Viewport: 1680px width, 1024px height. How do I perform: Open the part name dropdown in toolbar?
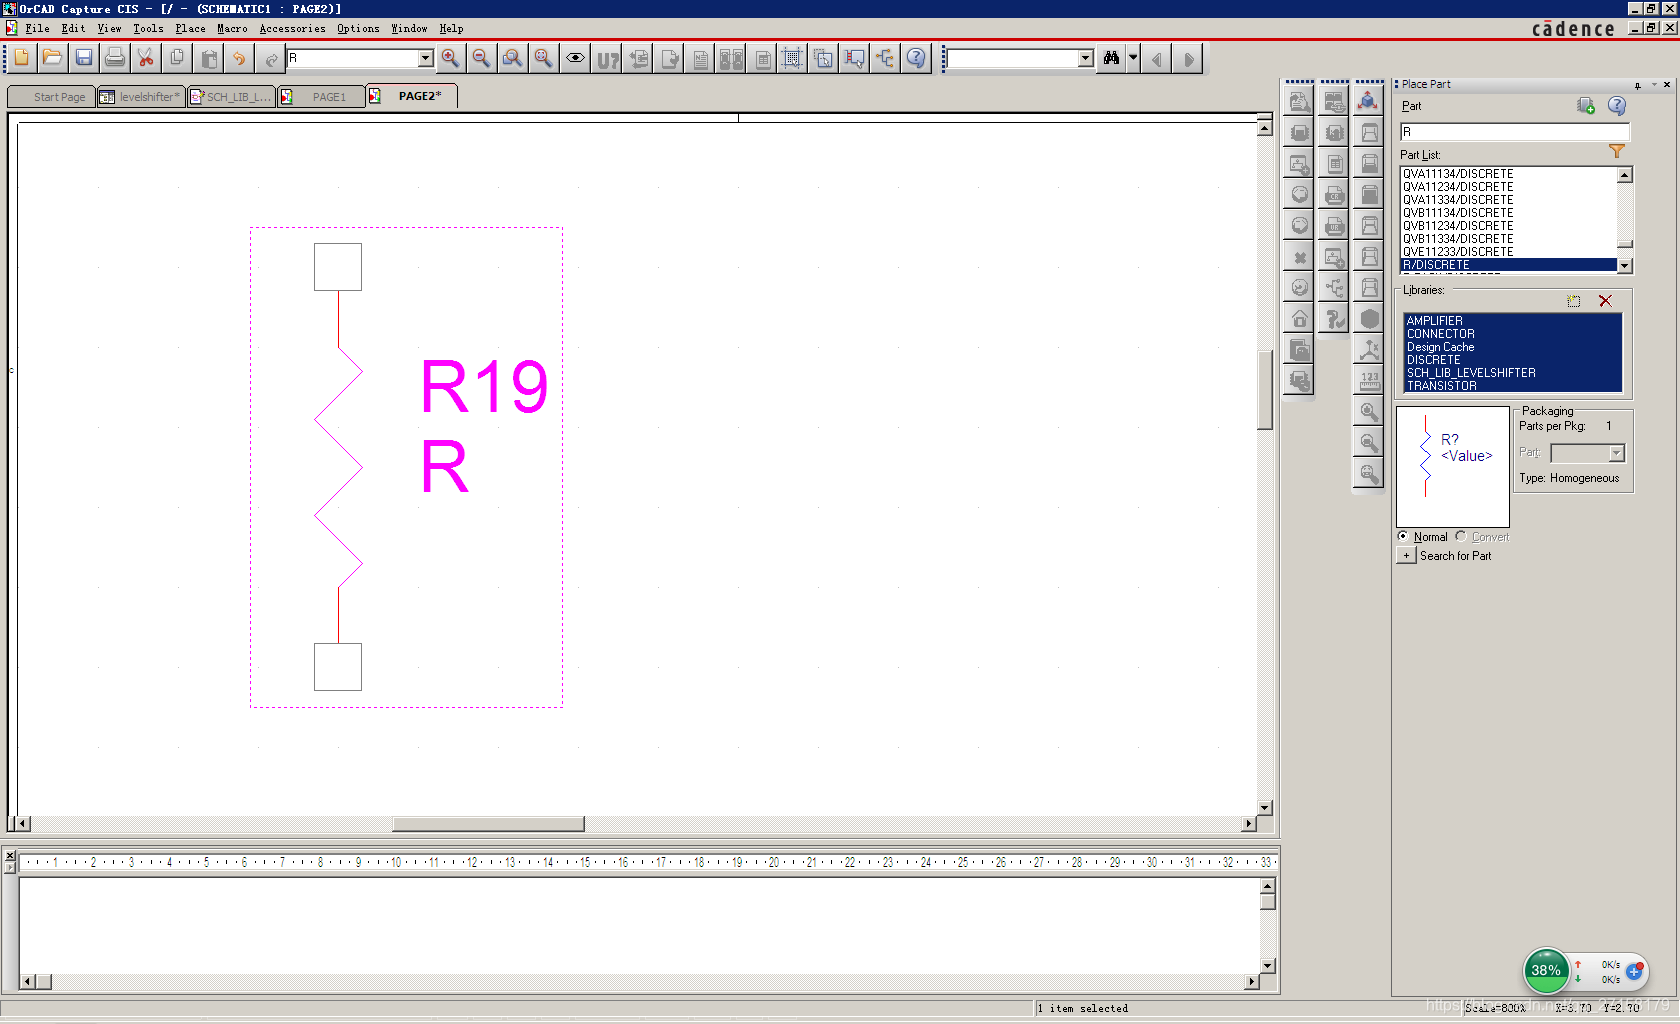click(x=425, y=59)
